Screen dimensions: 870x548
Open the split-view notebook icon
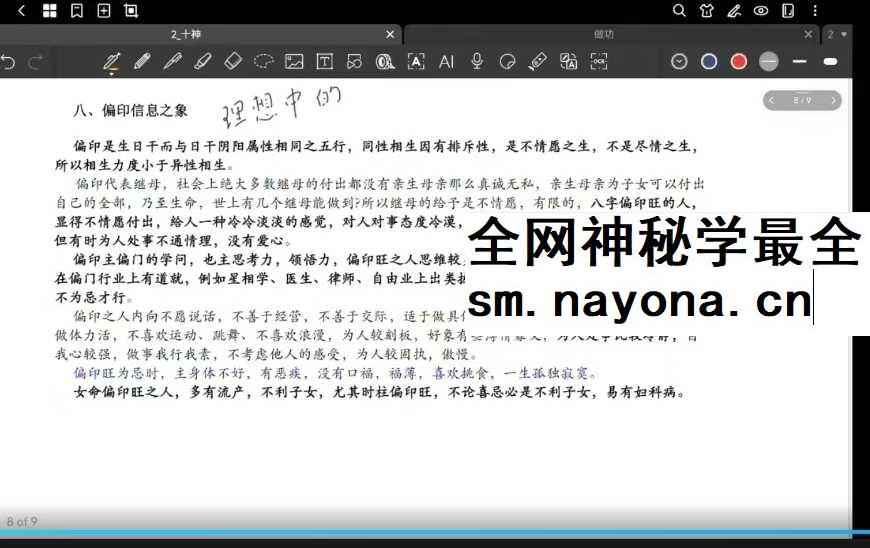click(x=788, y=11)
